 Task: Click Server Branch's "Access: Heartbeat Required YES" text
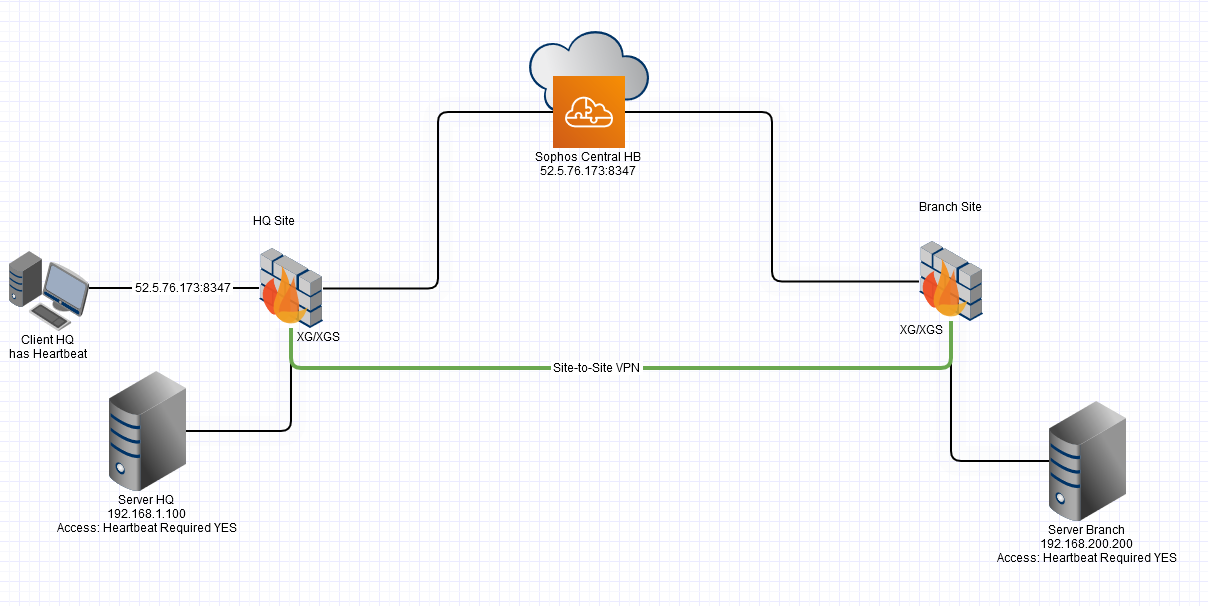[1087, 558]
